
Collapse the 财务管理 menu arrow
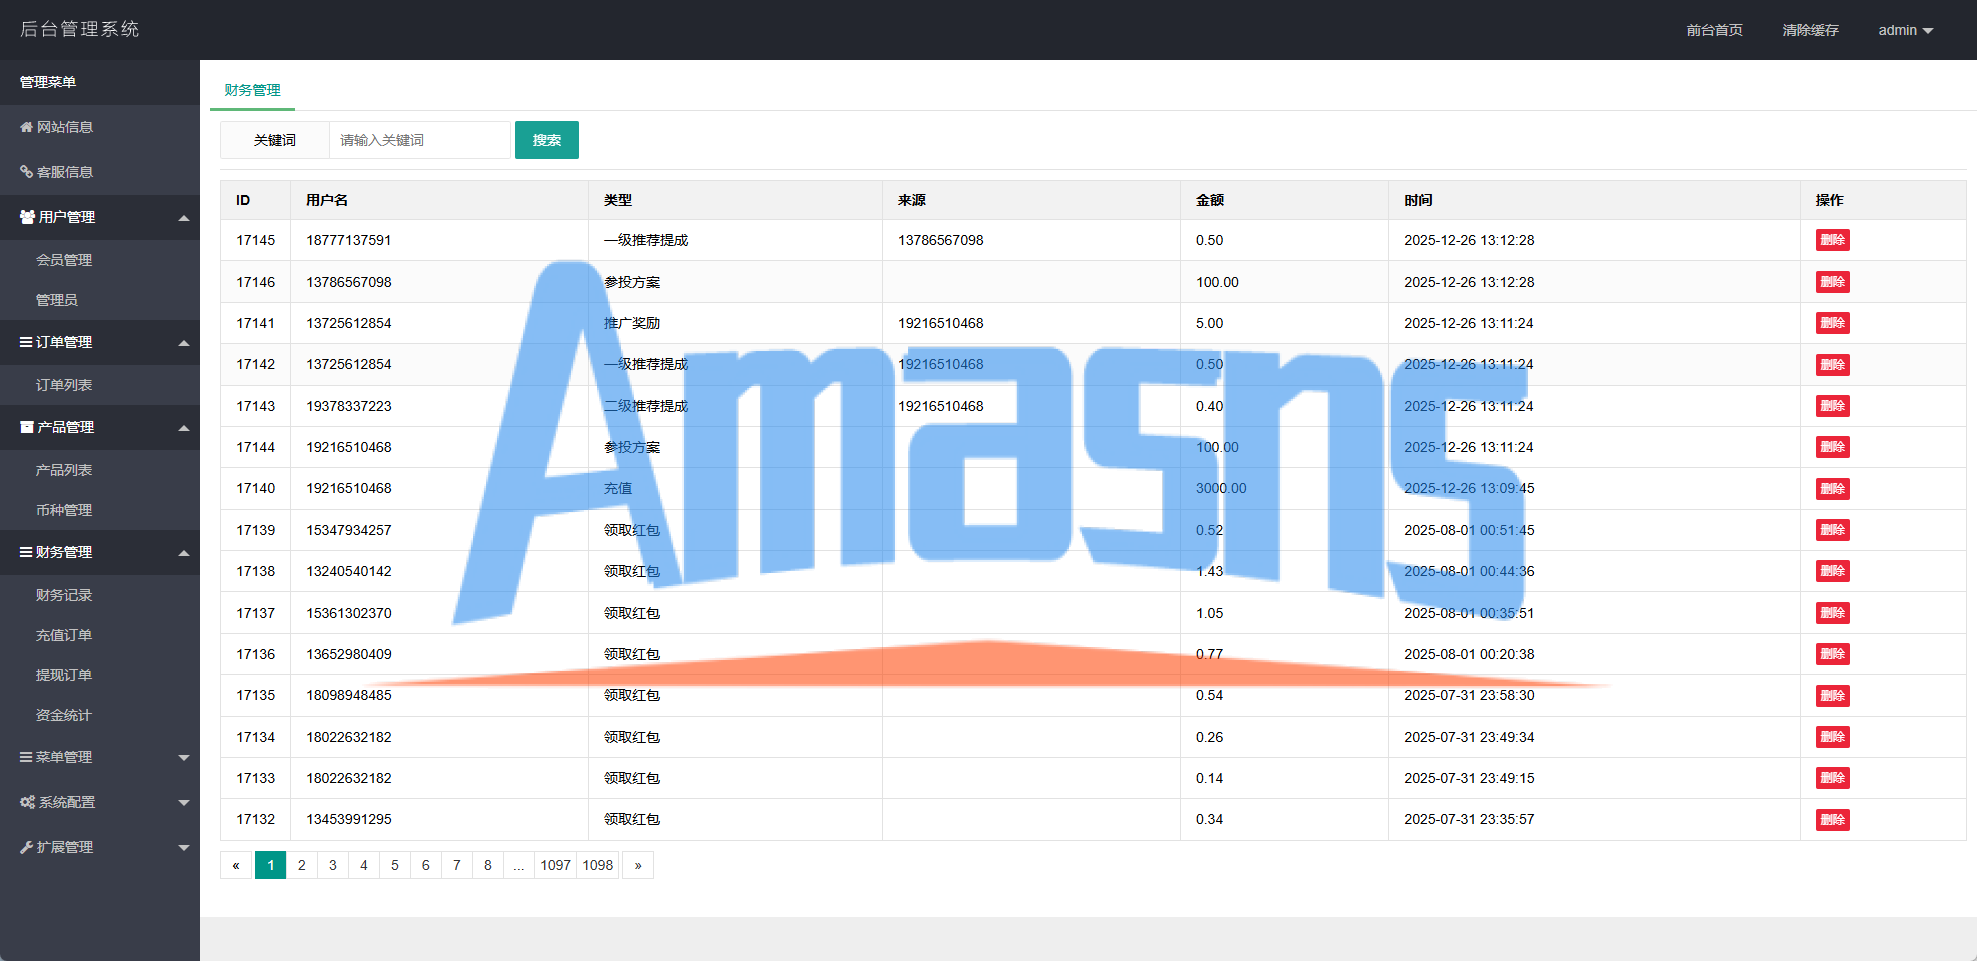[x=184, y=553]
